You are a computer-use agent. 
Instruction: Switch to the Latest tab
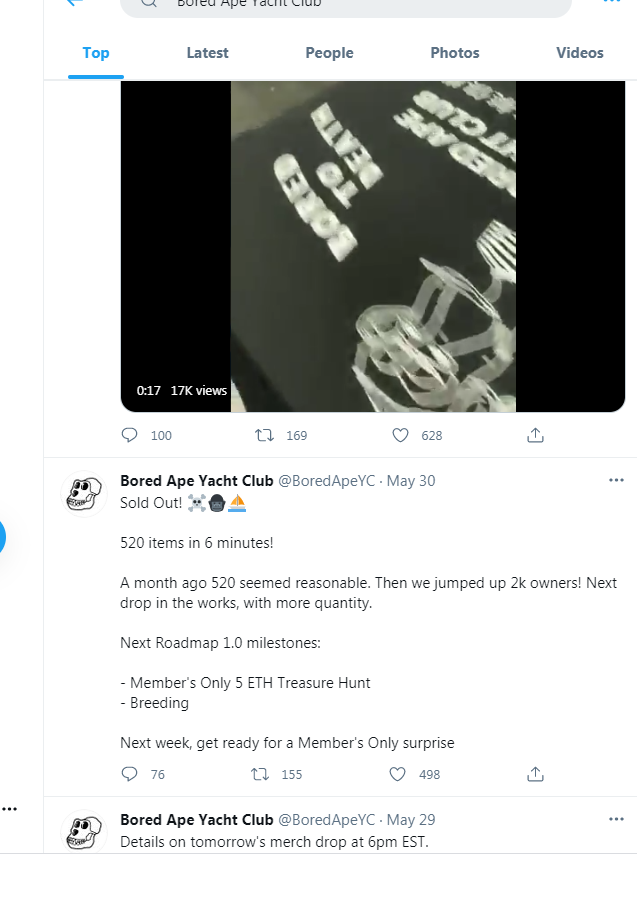coord(207,52)
